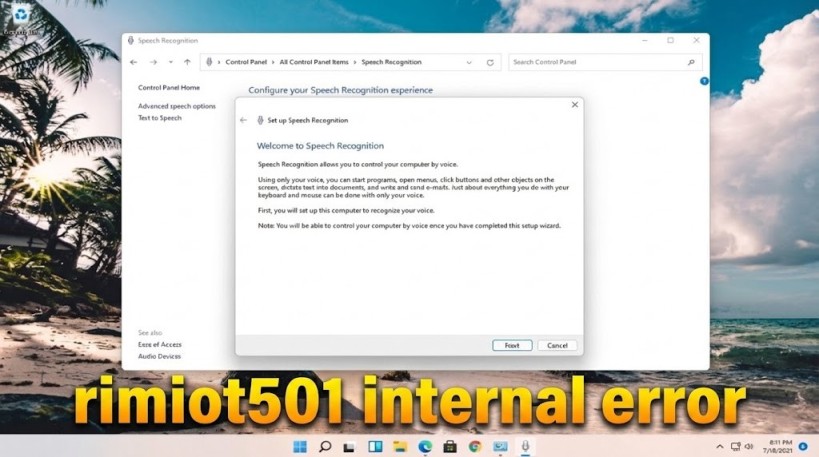
Task: Click Speech Recognition microphone taskbar icon
Action: pyautogui.click(x=525, y=447)
